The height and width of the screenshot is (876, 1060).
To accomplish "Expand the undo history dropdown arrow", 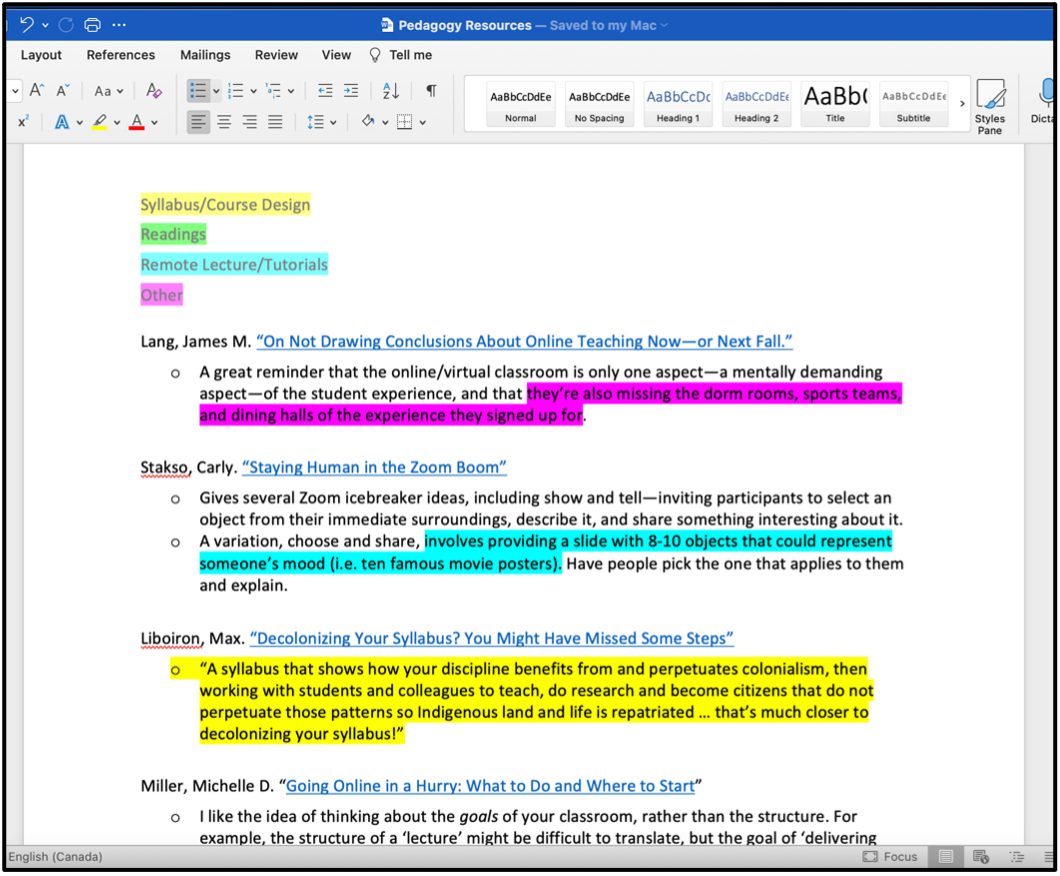I will 45,25.
